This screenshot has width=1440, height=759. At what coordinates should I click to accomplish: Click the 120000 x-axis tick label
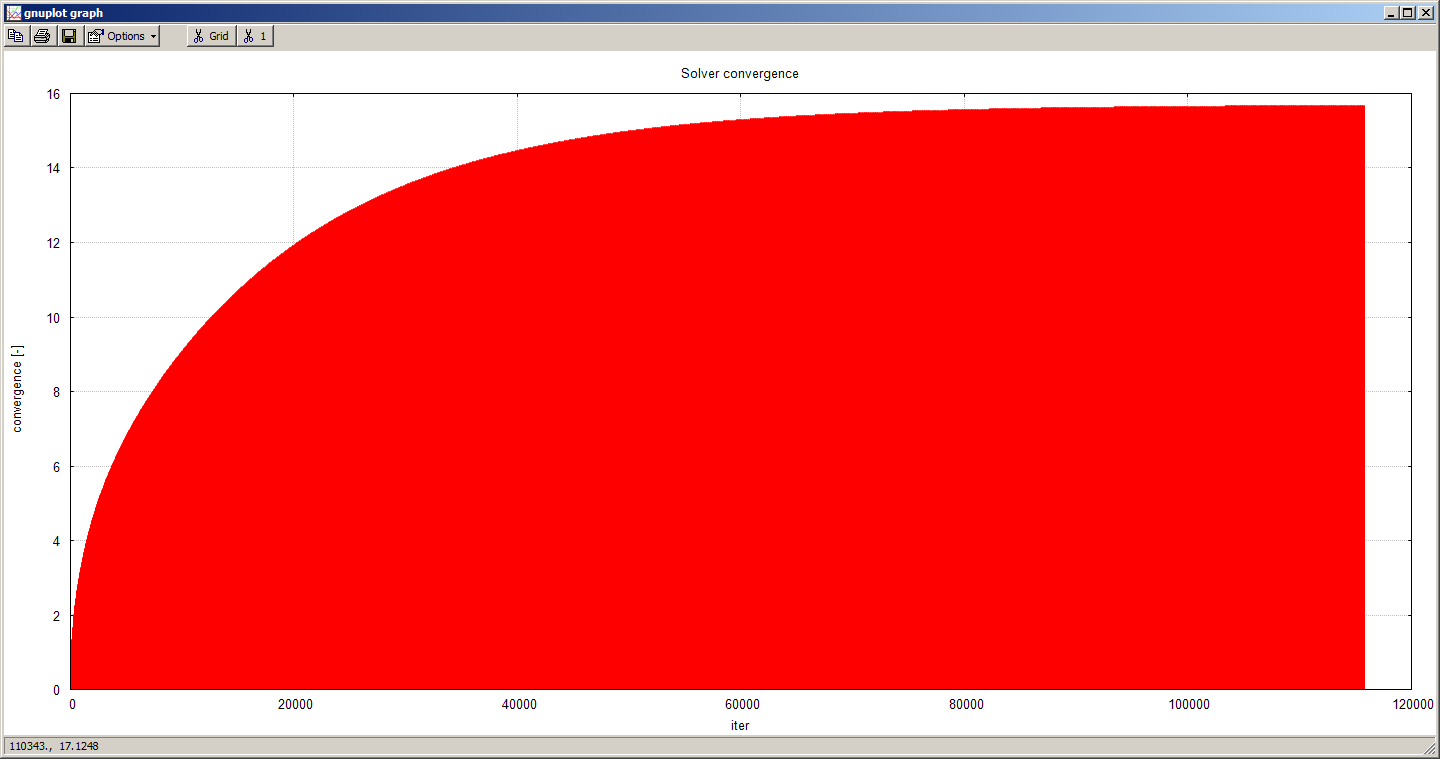click(1411, 704)
